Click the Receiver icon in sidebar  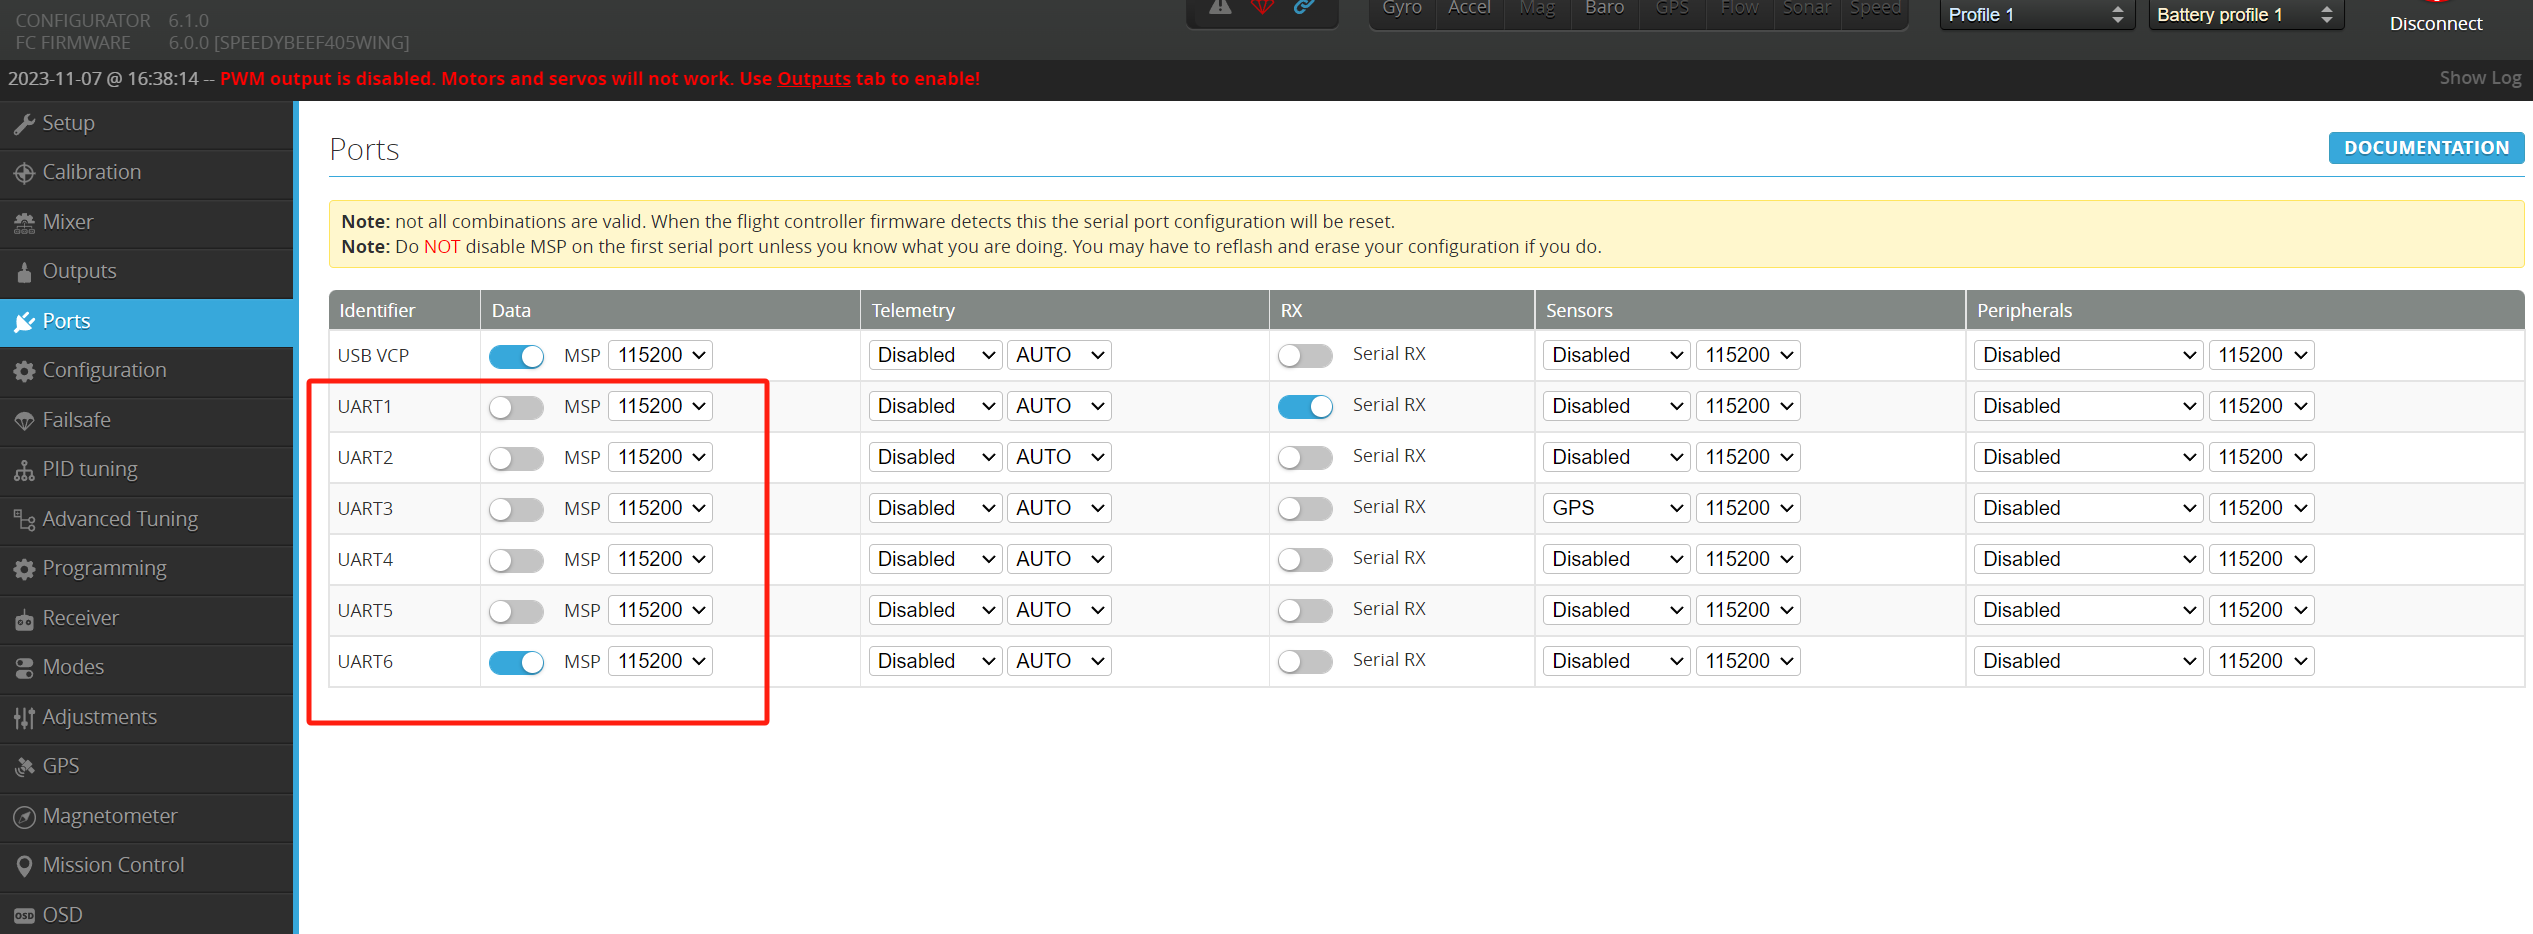(24, 619)
